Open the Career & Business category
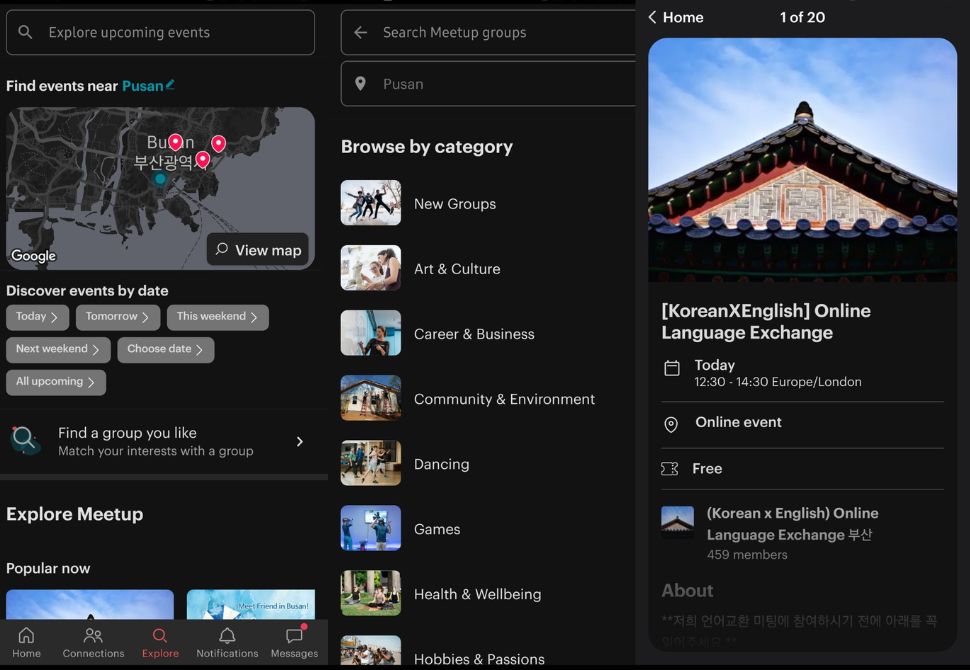 coord(486,333)
